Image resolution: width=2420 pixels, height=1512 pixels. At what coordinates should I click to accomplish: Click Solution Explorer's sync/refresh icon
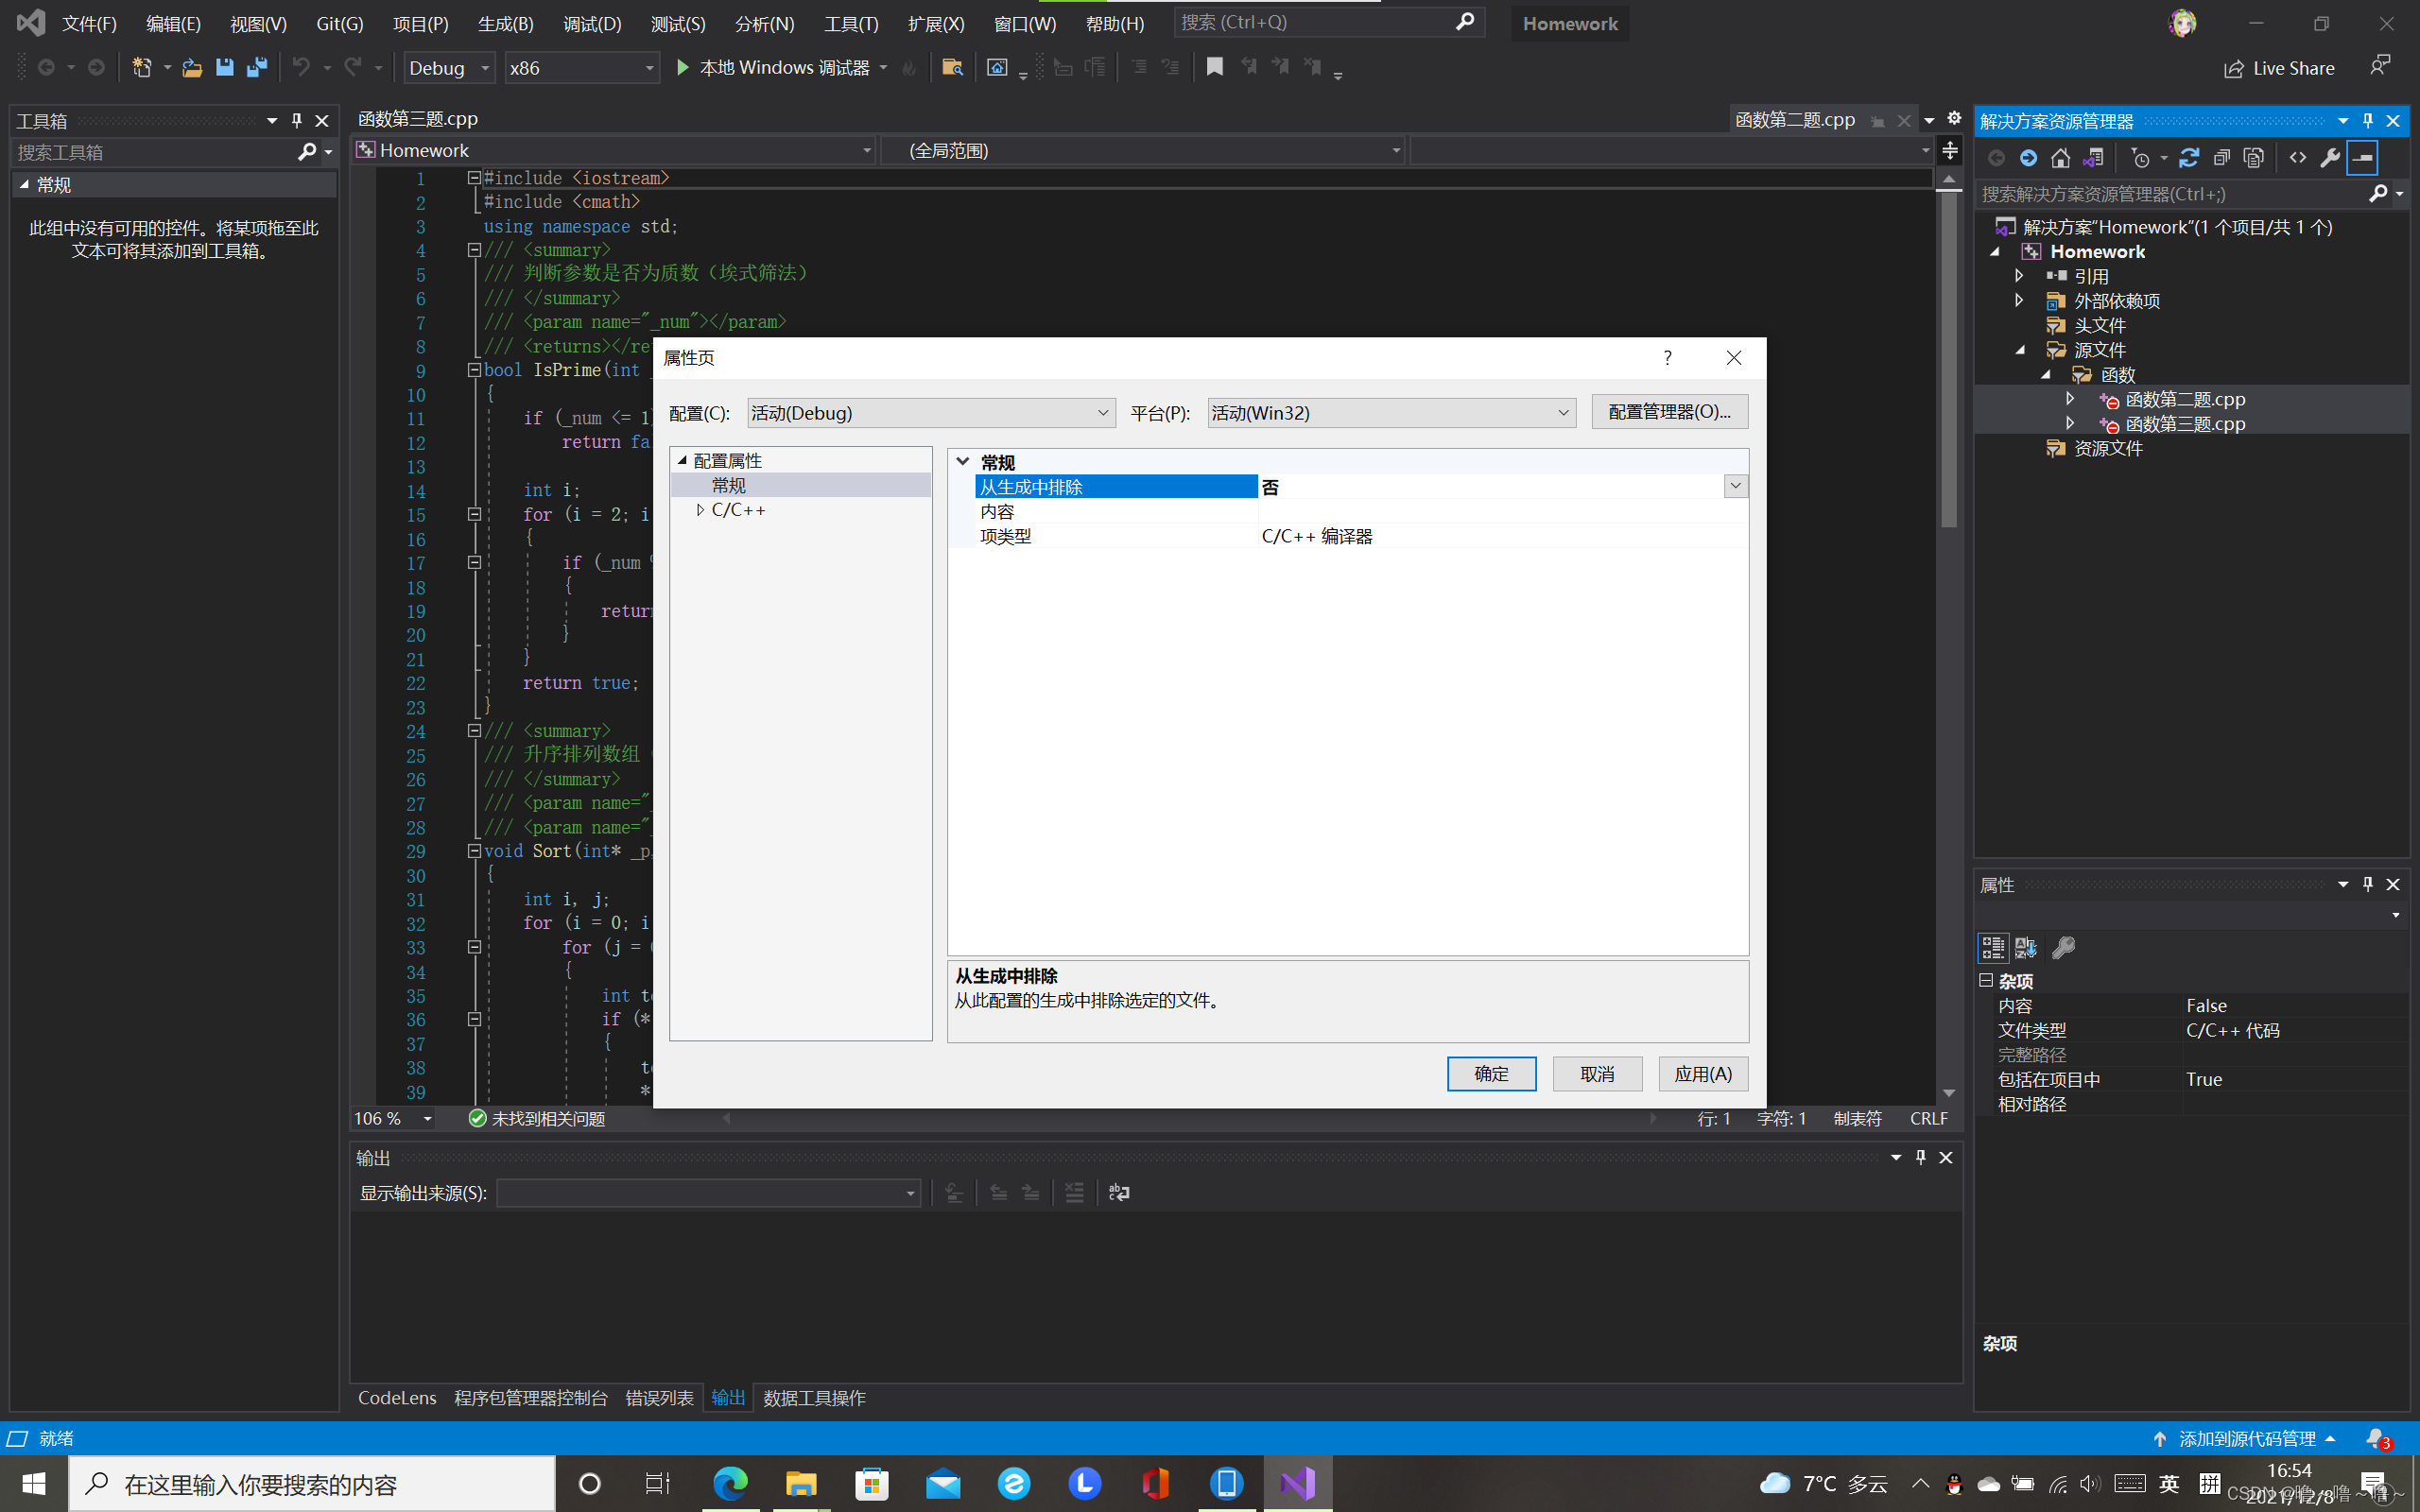(x=2189, y=158)
